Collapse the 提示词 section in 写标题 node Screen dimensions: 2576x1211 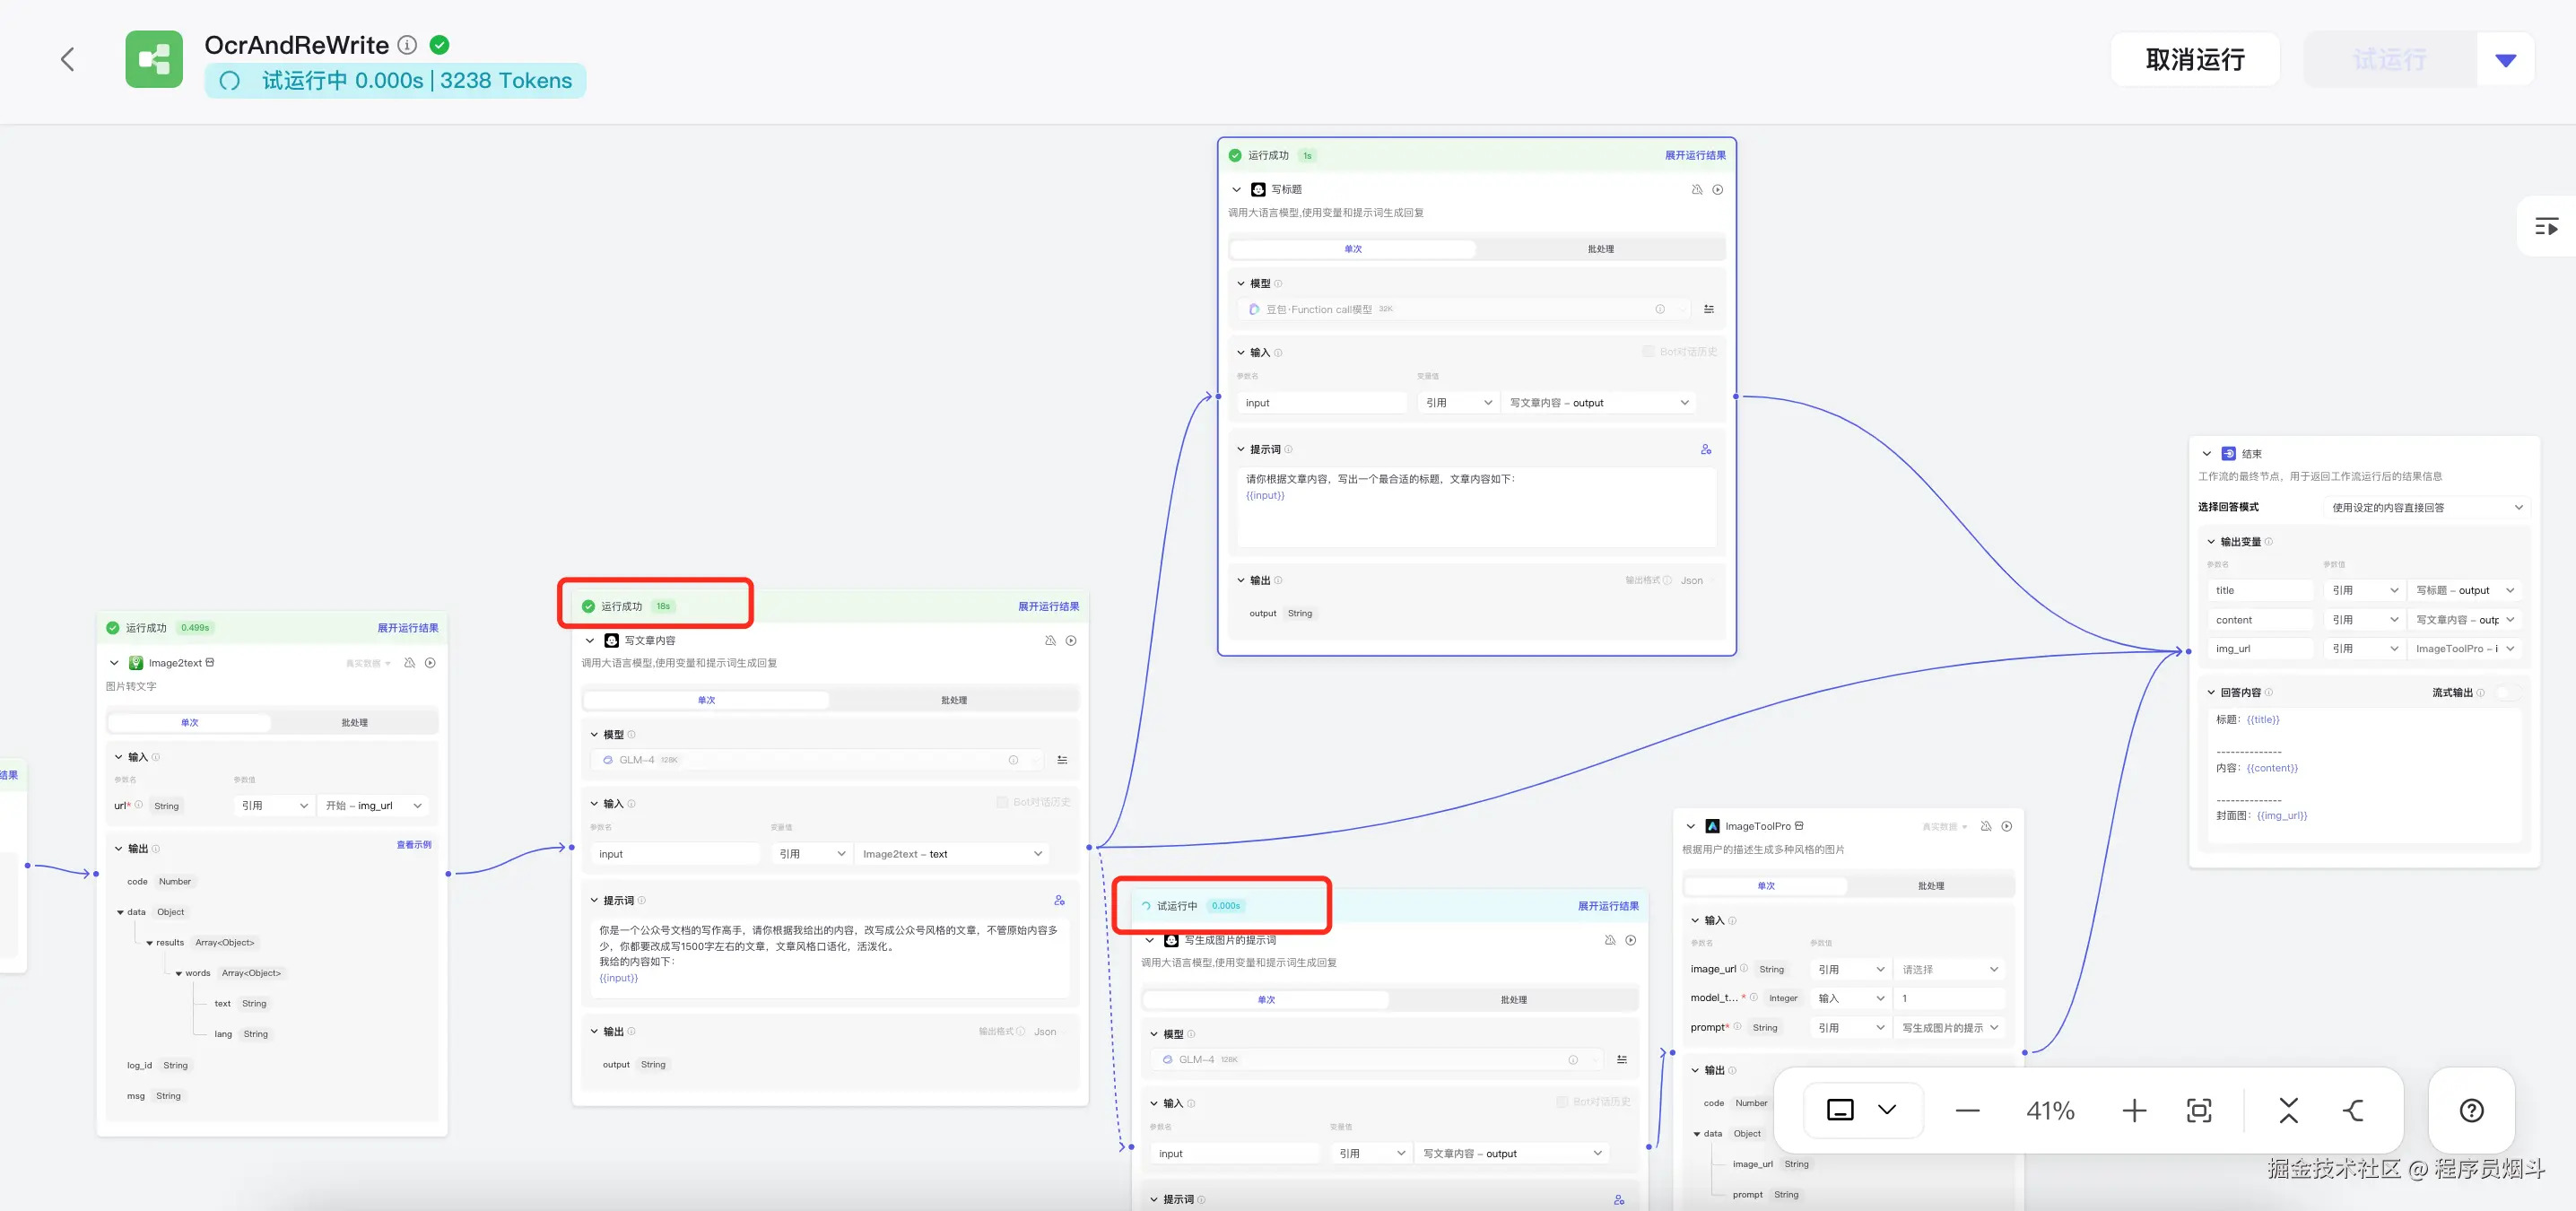[1241, 450]
